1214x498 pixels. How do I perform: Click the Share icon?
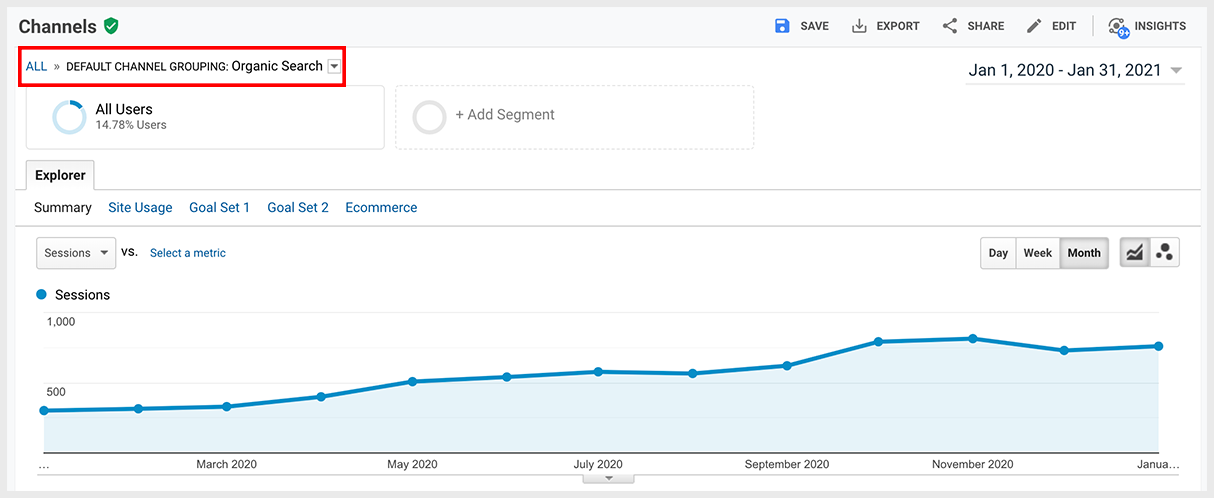click(x=950, y=26)
